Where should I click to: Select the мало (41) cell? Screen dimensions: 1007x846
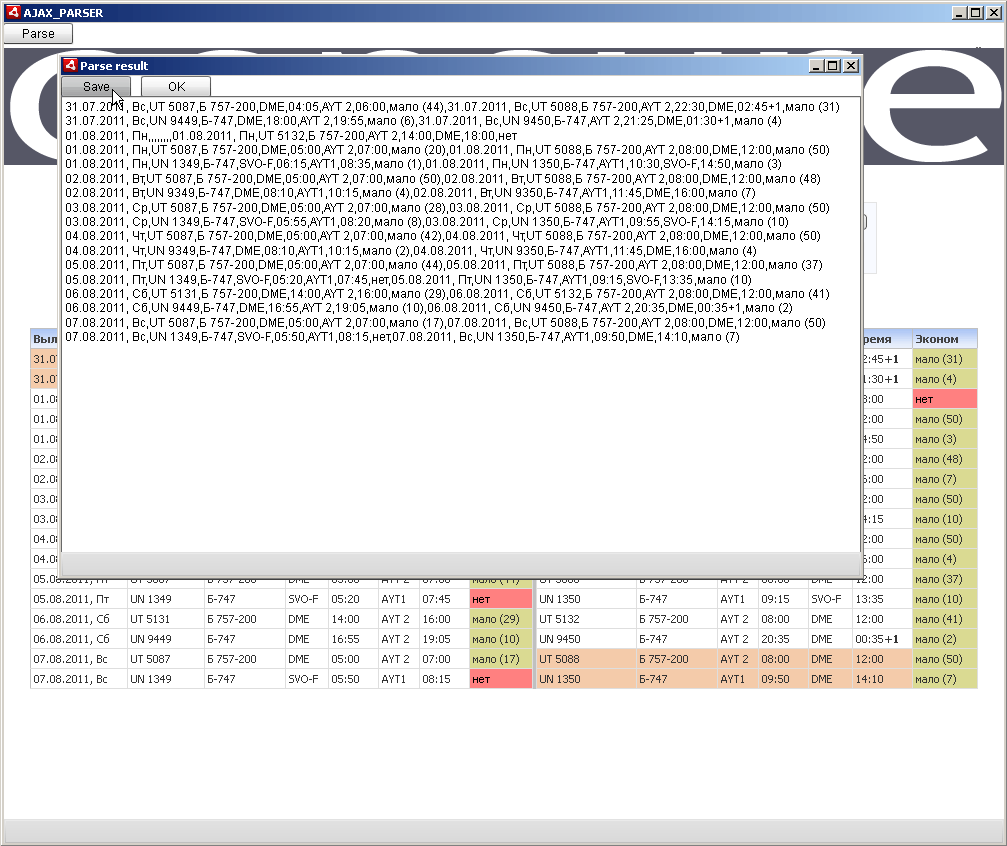tap(945, 619)
